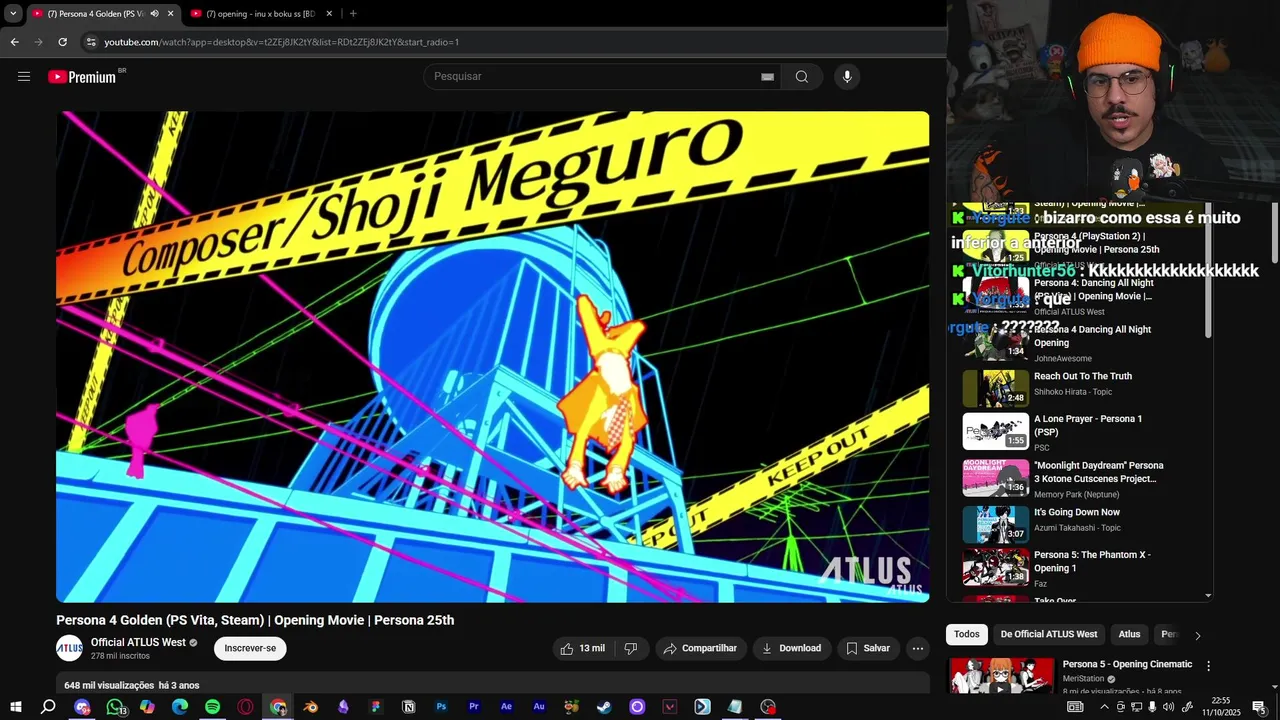
Task: Open Notion from the taskbar
Action: point(408,707)
